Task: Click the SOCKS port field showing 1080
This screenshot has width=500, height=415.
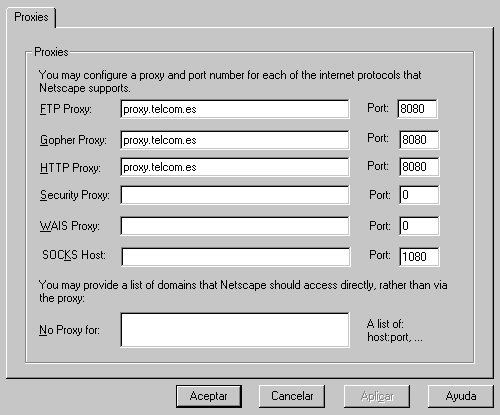Action: (419, 257)
